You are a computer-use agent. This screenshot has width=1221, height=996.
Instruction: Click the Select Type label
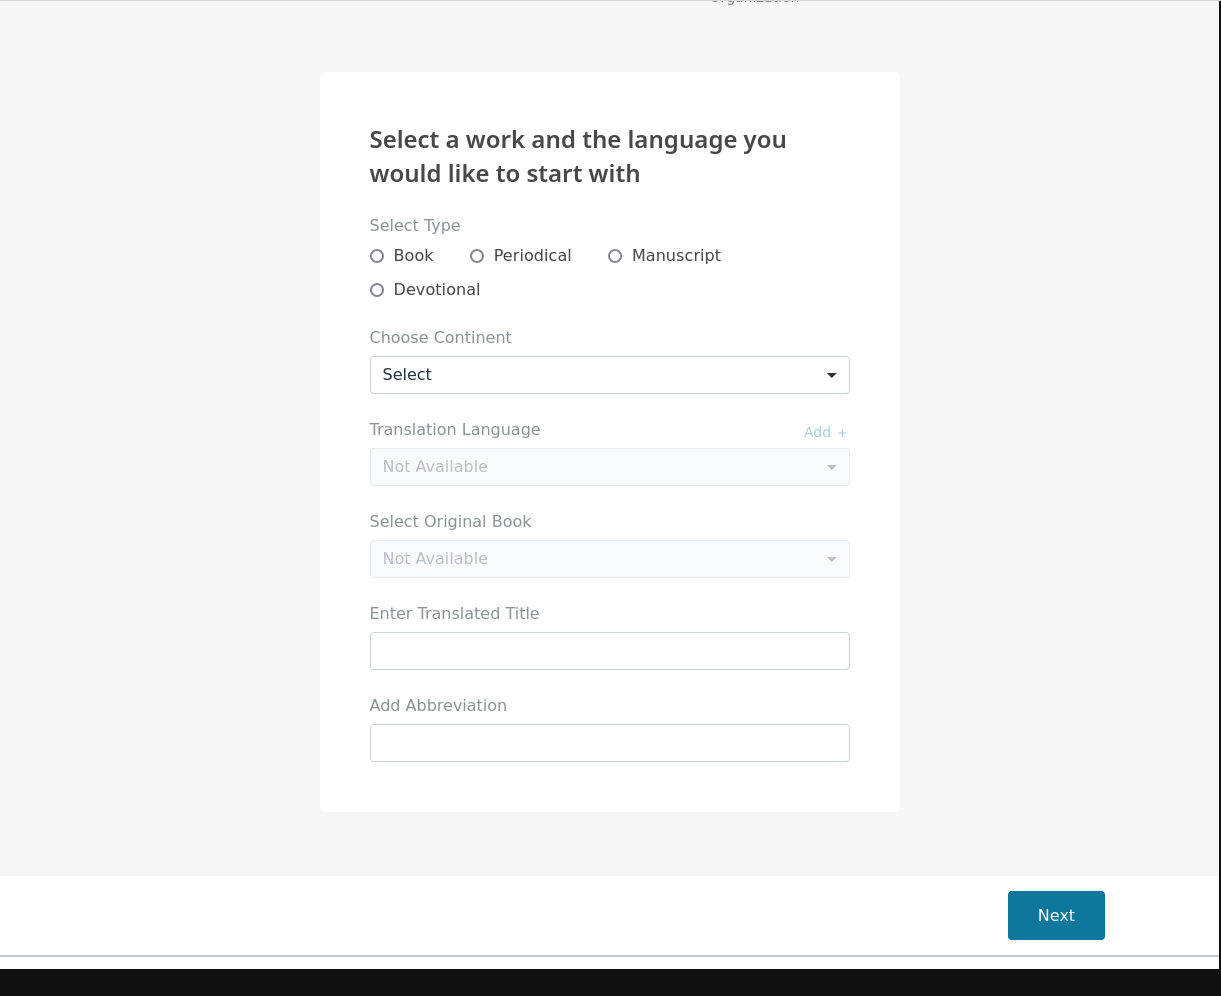tap(415, 226)
